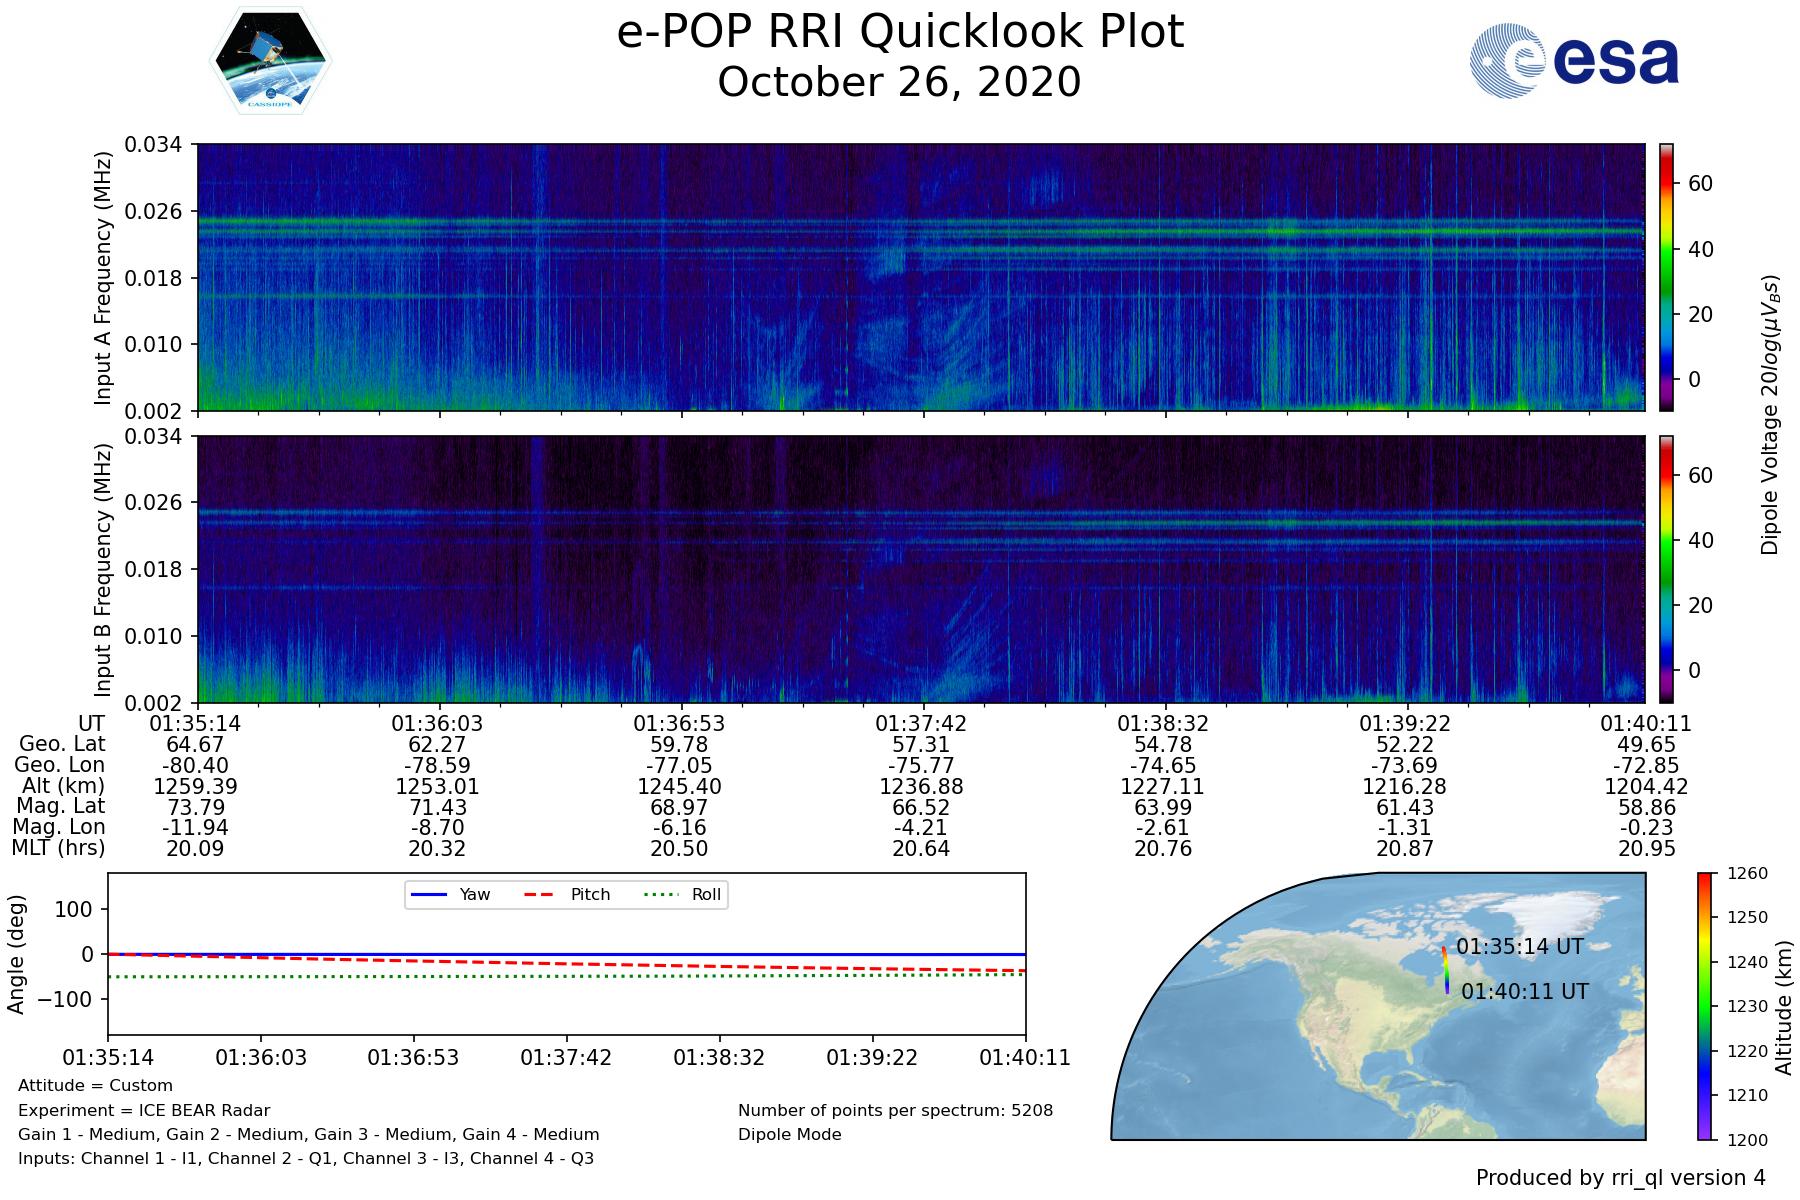
Task: Click the 01:37:42 tick on attitude plot
Action: [566, 1057]
